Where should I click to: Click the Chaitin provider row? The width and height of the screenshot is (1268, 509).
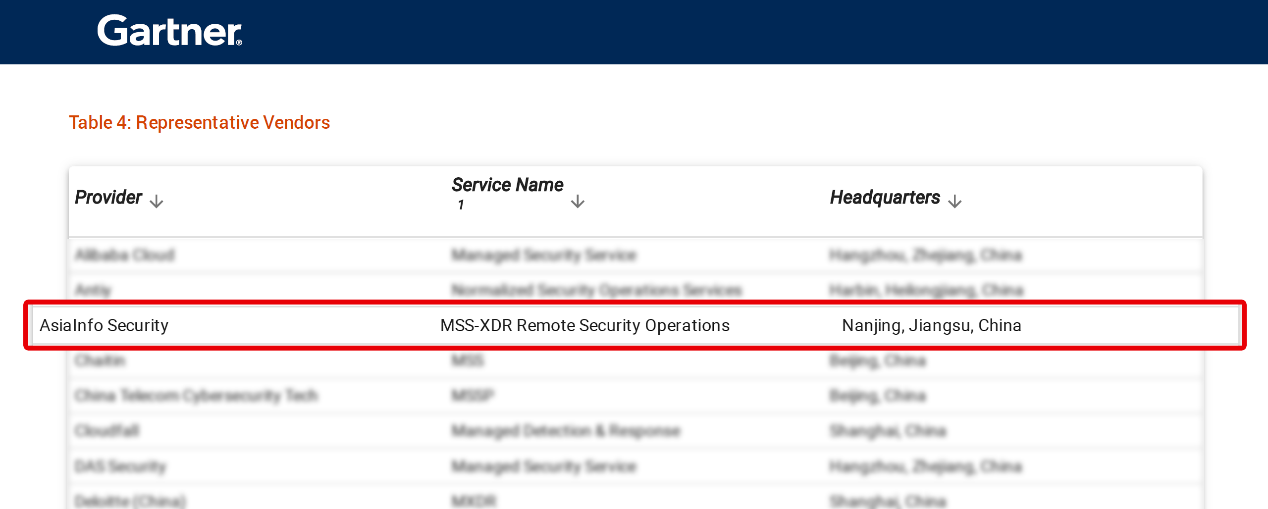[99, 360]
